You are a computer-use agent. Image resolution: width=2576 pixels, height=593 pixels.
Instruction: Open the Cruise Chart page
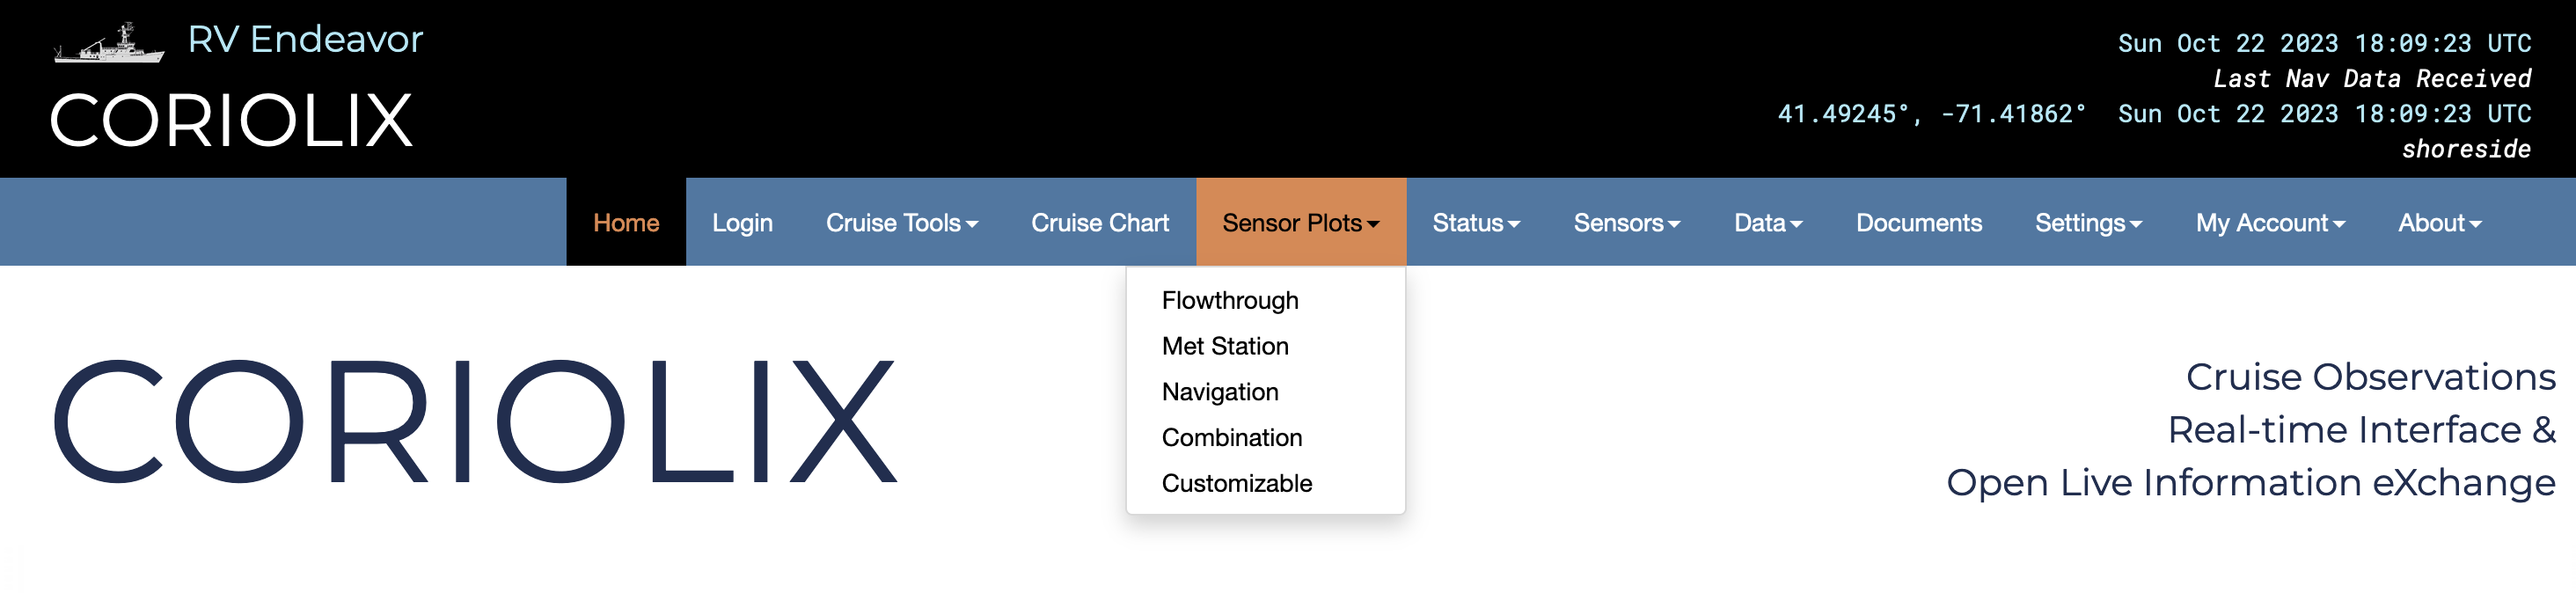(1099, 222)
